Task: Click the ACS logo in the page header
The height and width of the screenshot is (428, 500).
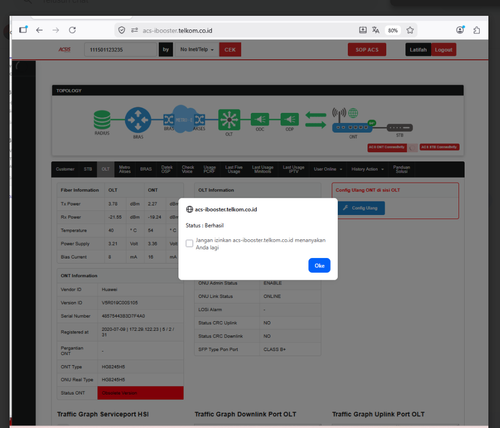Action: point(65,49)
